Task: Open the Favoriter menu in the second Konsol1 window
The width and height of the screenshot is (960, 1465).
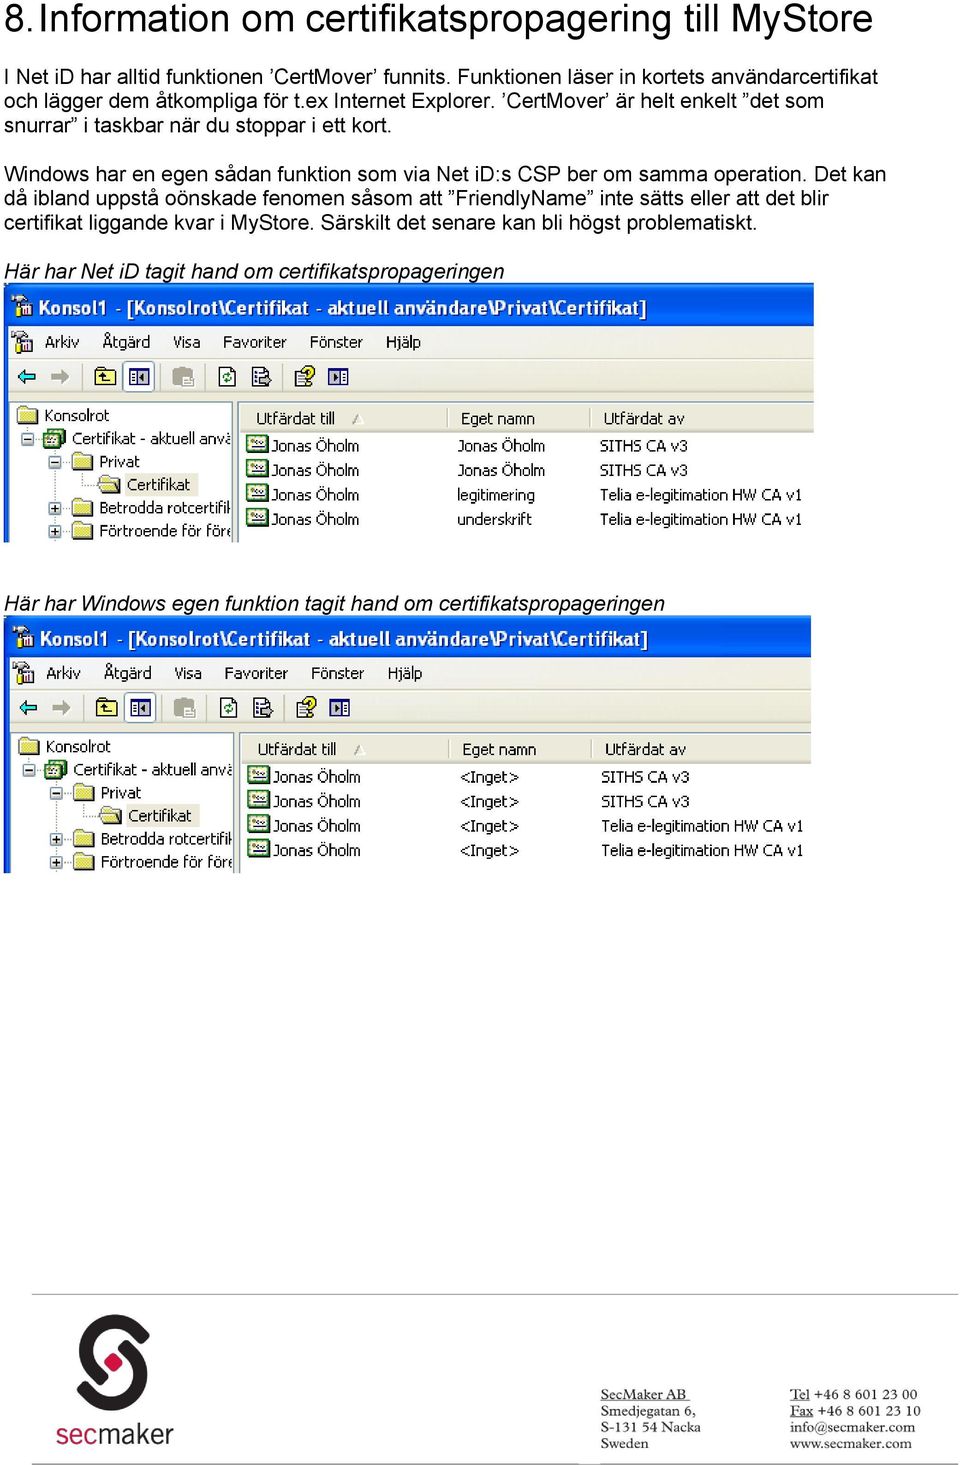Action: tap(256, 673)
